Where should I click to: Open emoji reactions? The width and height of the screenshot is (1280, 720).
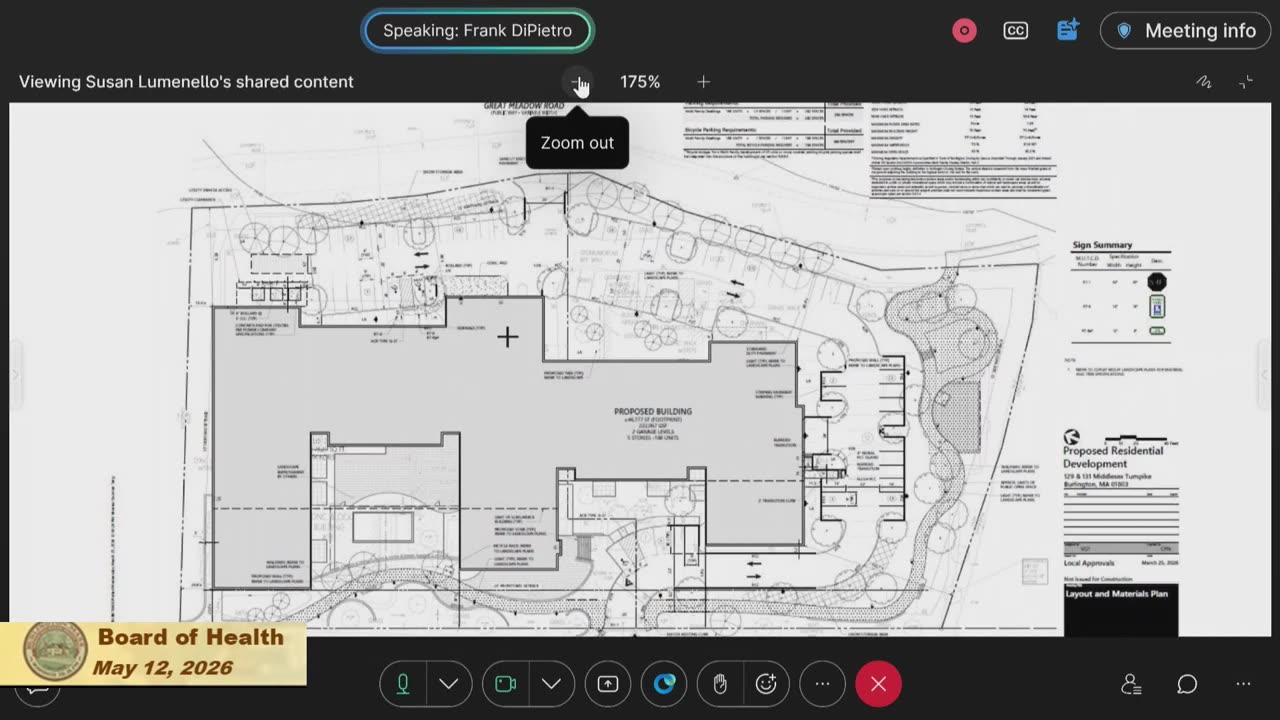(767, 684)
